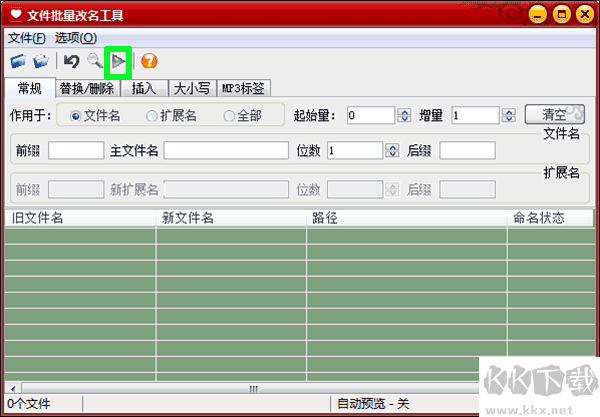Image resolution: width=600 pixels, height=417 pixels.
Task: Click the undo arrow toolbar icon
Action: (x=72, y=61)
